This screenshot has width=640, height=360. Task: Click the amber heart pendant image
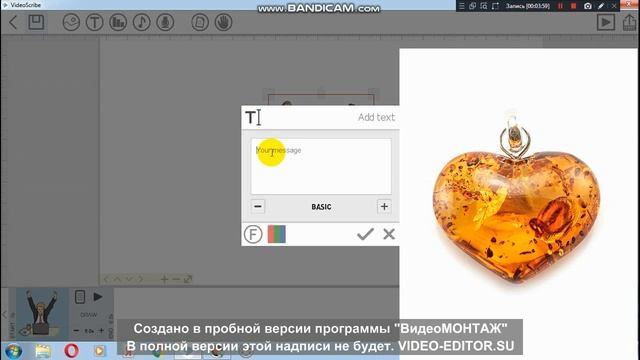pos(516,198)
